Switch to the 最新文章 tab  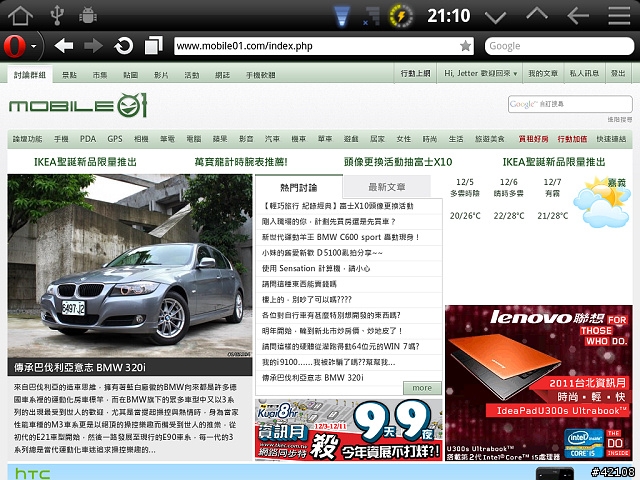pyautogui.click(x=387, y=187)
